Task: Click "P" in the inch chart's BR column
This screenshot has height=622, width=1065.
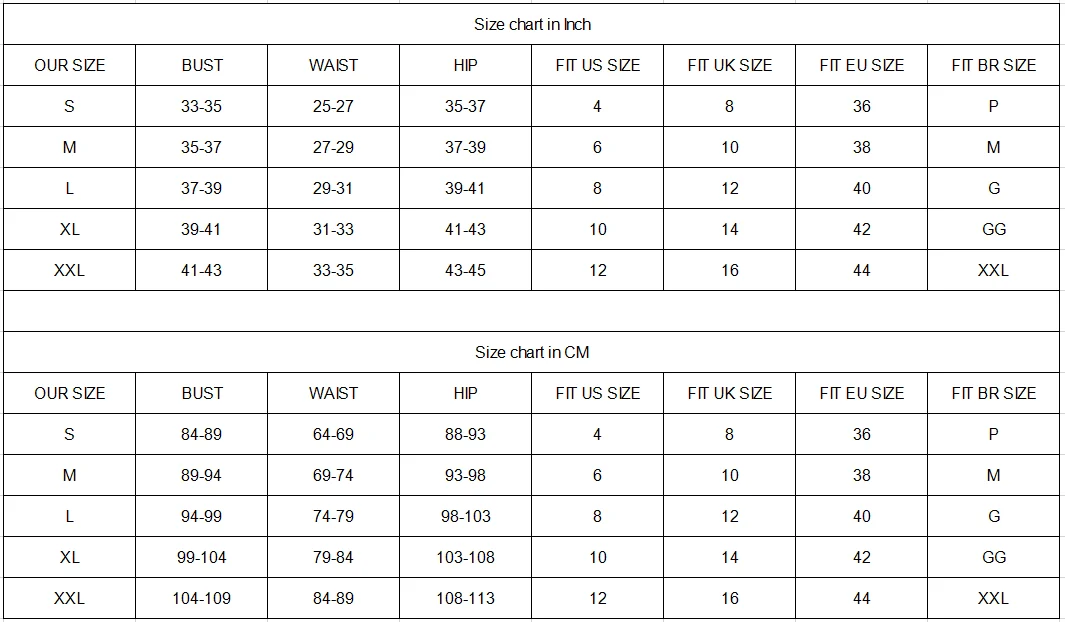Action: [x=993, y=106]
